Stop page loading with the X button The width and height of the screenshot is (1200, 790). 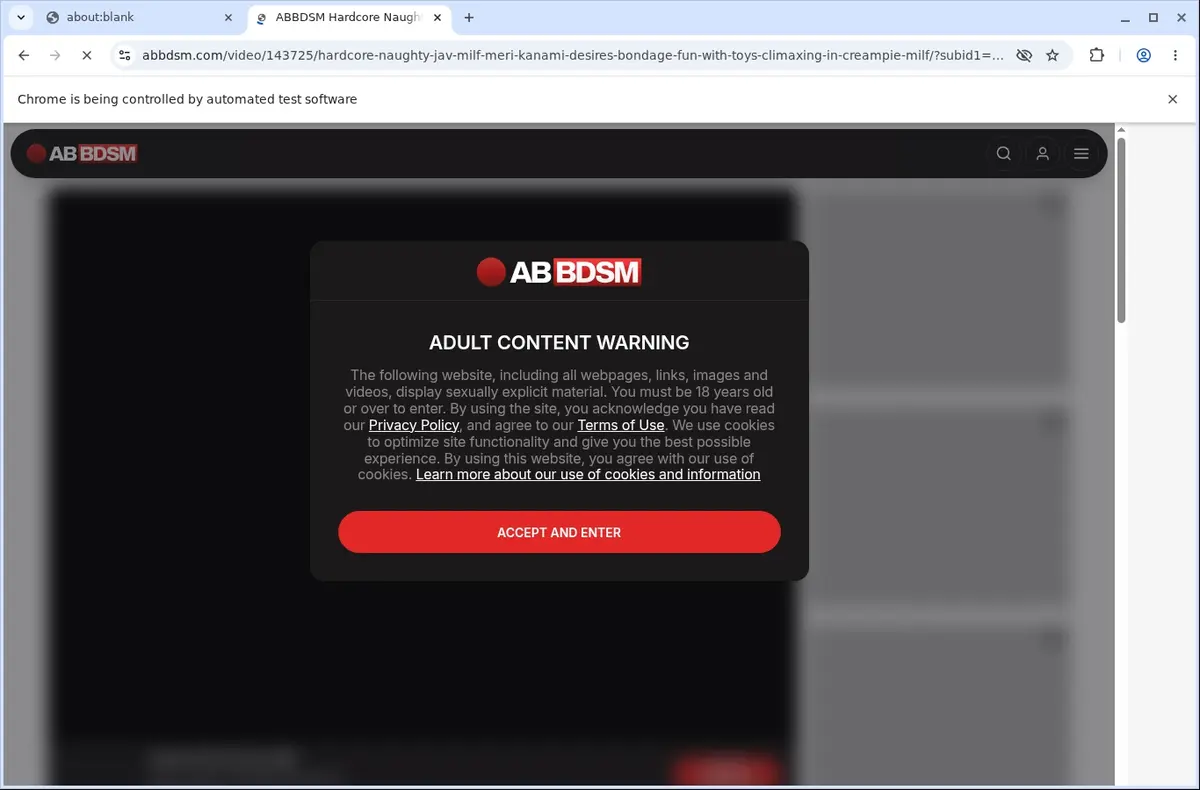point(86,56)
